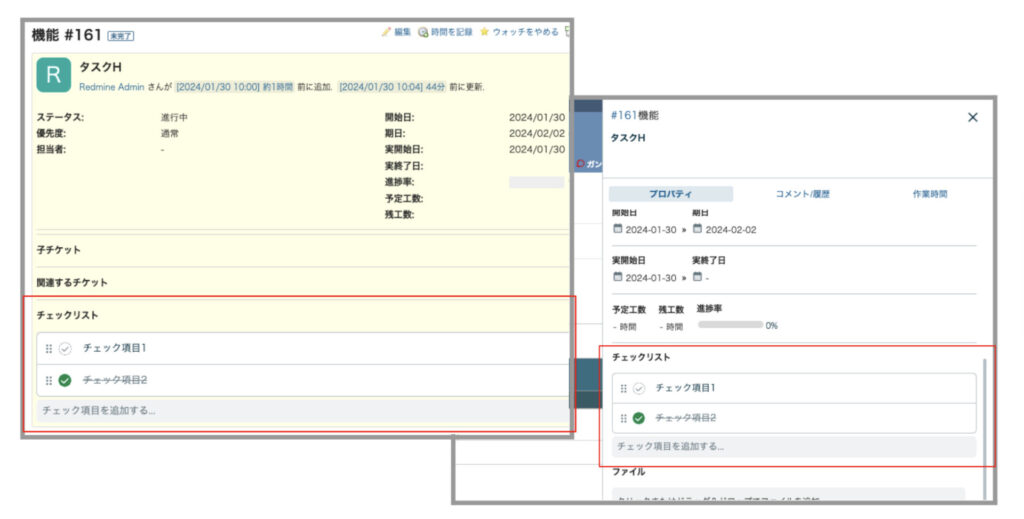
Task: Click the green R avatar for Redmine Admin
Action: [54, 75]
